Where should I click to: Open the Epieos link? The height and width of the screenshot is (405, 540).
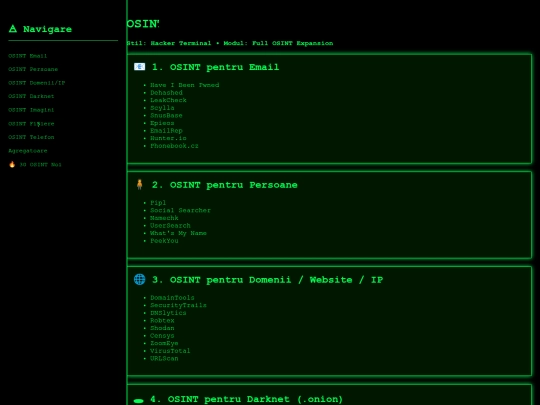tap(162, 123)
